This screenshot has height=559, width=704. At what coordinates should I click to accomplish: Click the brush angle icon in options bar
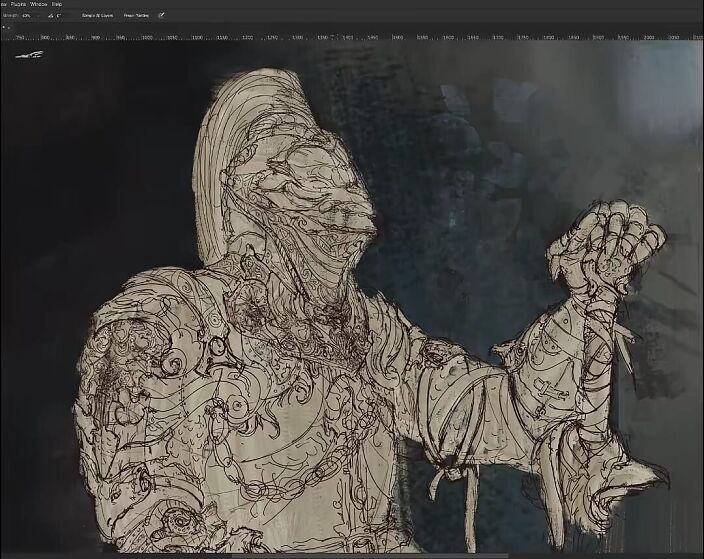tap(49, 16)
